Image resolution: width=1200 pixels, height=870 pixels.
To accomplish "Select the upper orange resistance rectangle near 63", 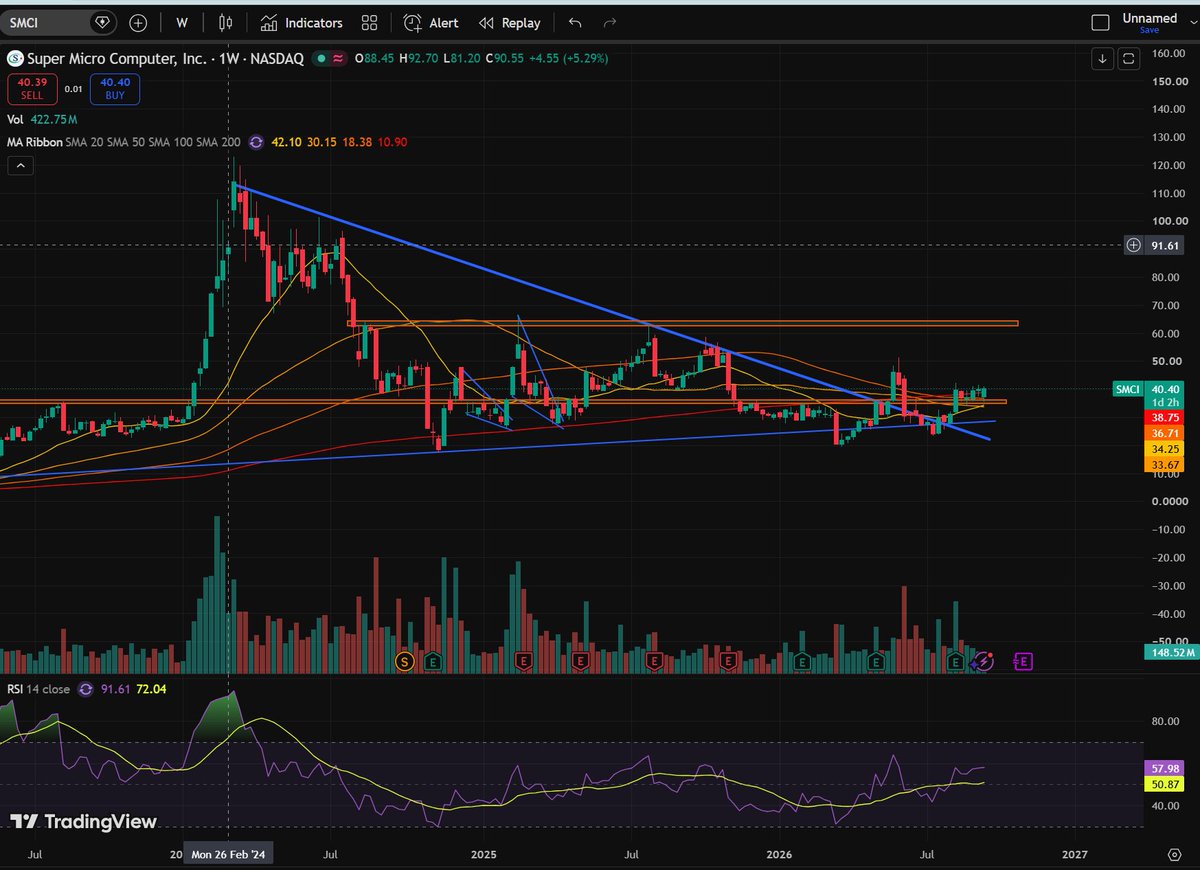I will 682,323.
